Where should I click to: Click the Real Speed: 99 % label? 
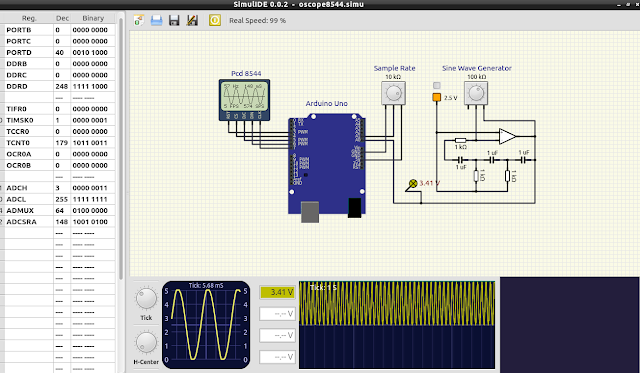coord(258,20)
